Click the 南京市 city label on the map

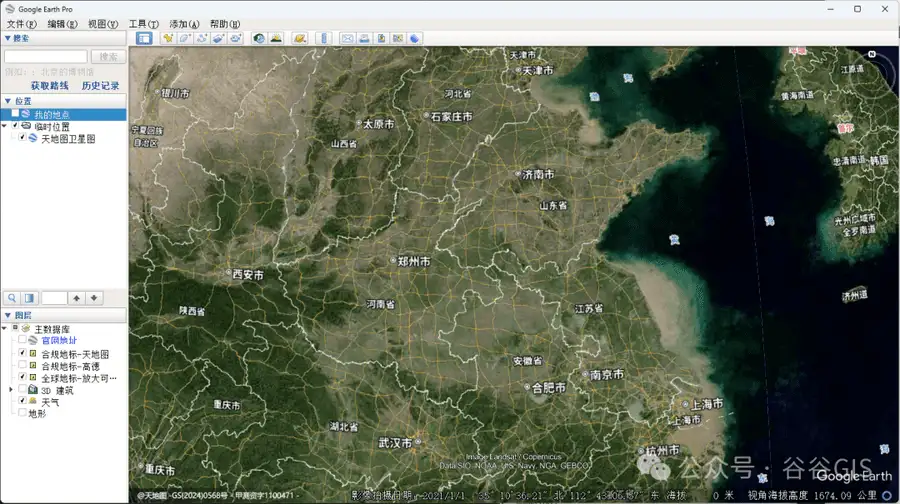coord(607,374)
